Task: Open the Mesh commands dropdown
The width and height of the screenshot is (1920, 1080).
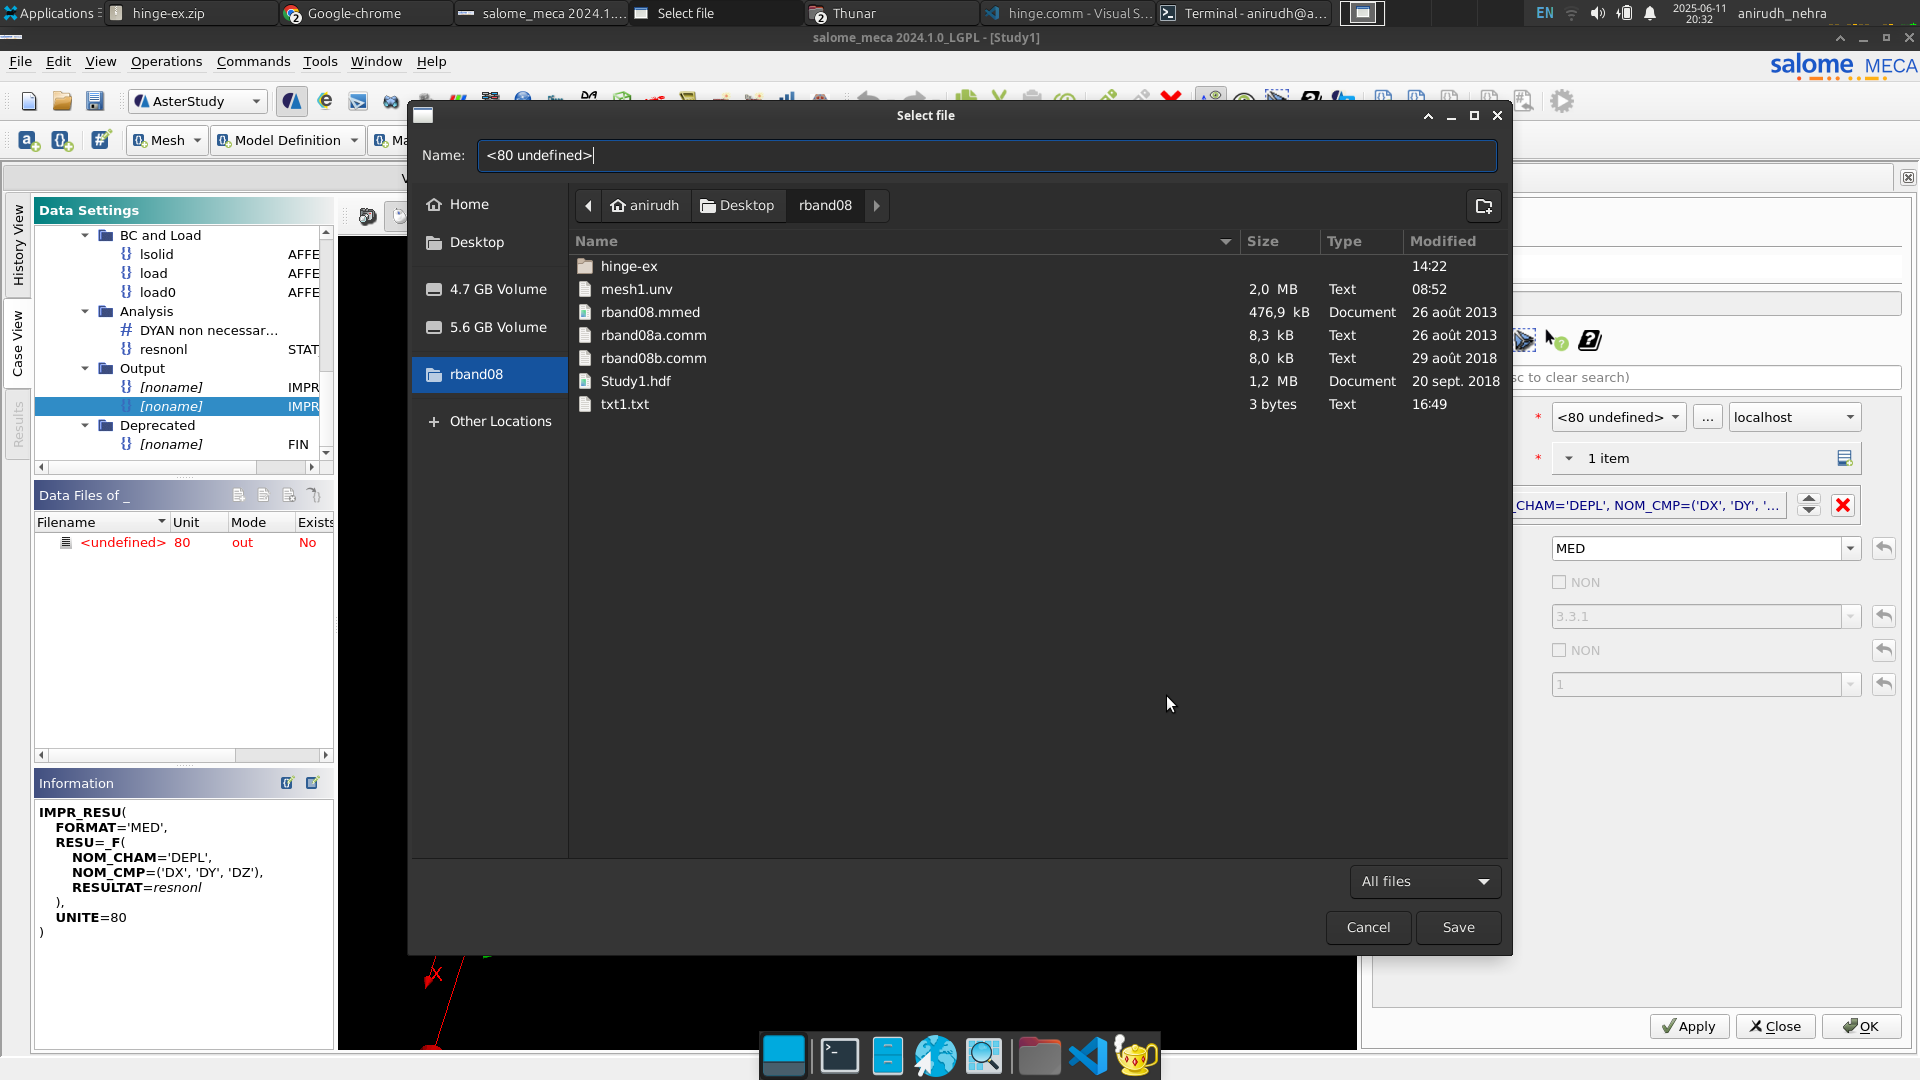Action: [x=167, y=141]
